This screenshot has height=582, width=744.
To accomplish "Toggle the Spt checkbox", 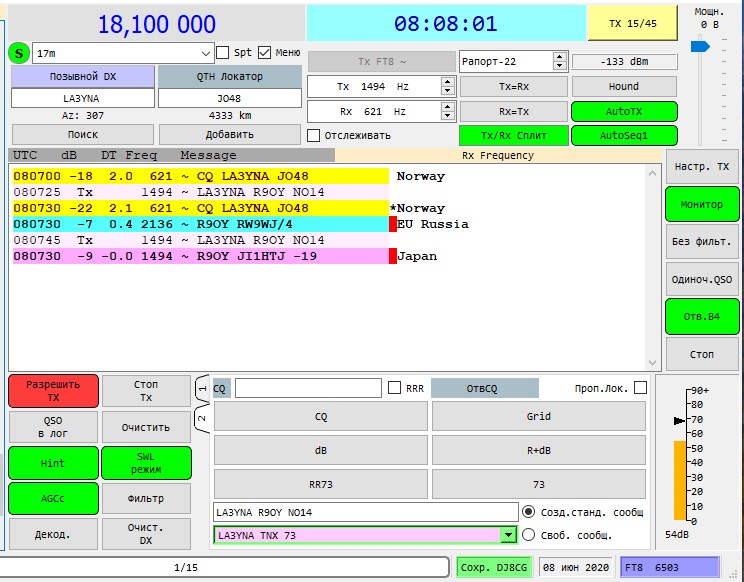I will click(x=222, y=52).
